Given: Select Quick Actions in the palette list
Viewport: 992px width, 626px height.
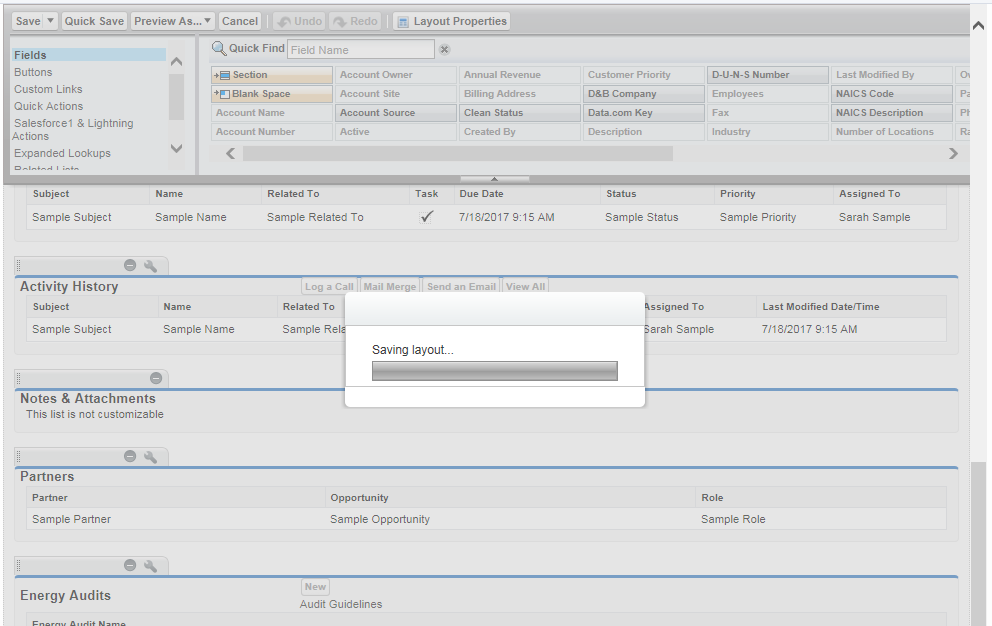Looking at the screenshot, I should pos(48,106).
